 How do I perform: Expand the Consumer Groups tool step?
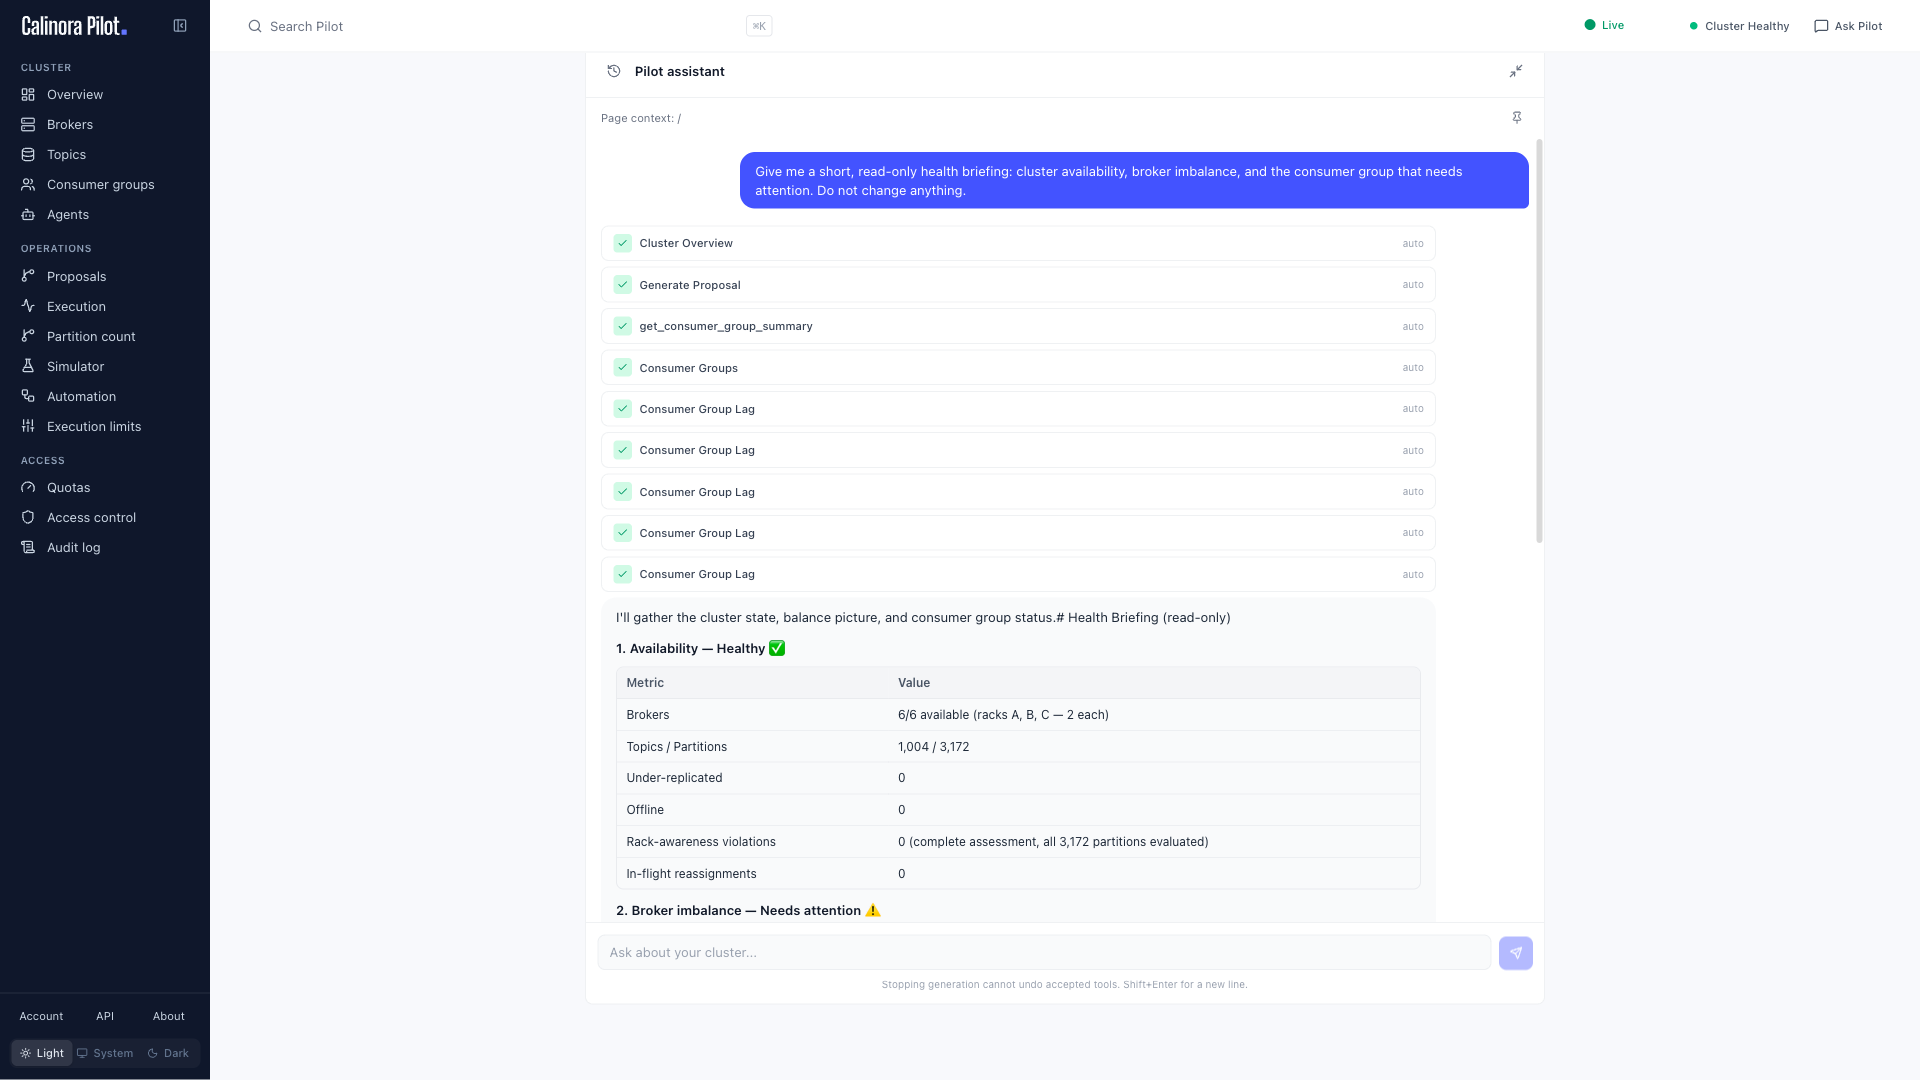pos(1018,368)
